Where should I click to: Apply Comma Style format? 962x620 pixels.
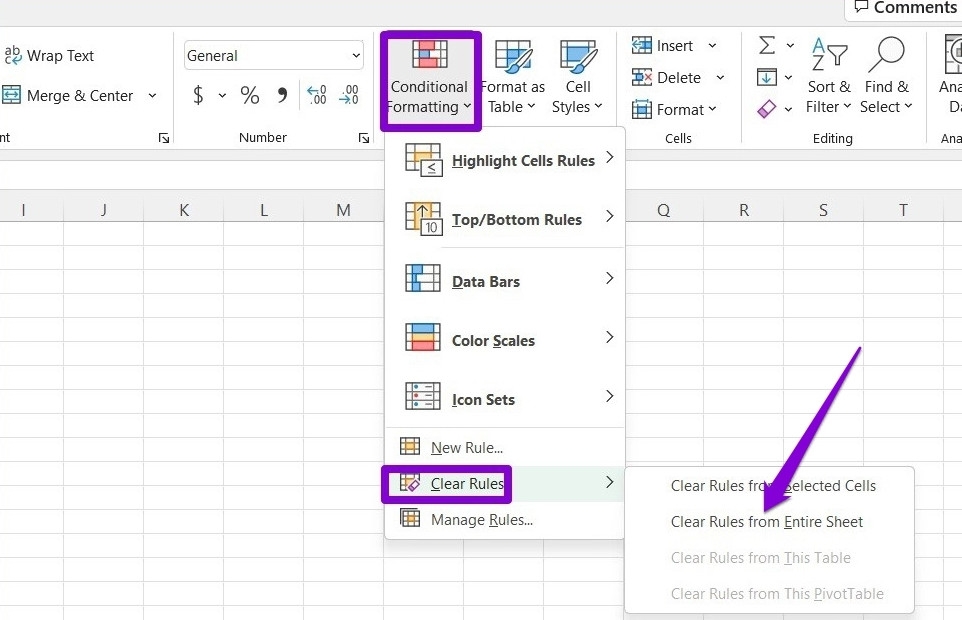click(x=282, y=95)
